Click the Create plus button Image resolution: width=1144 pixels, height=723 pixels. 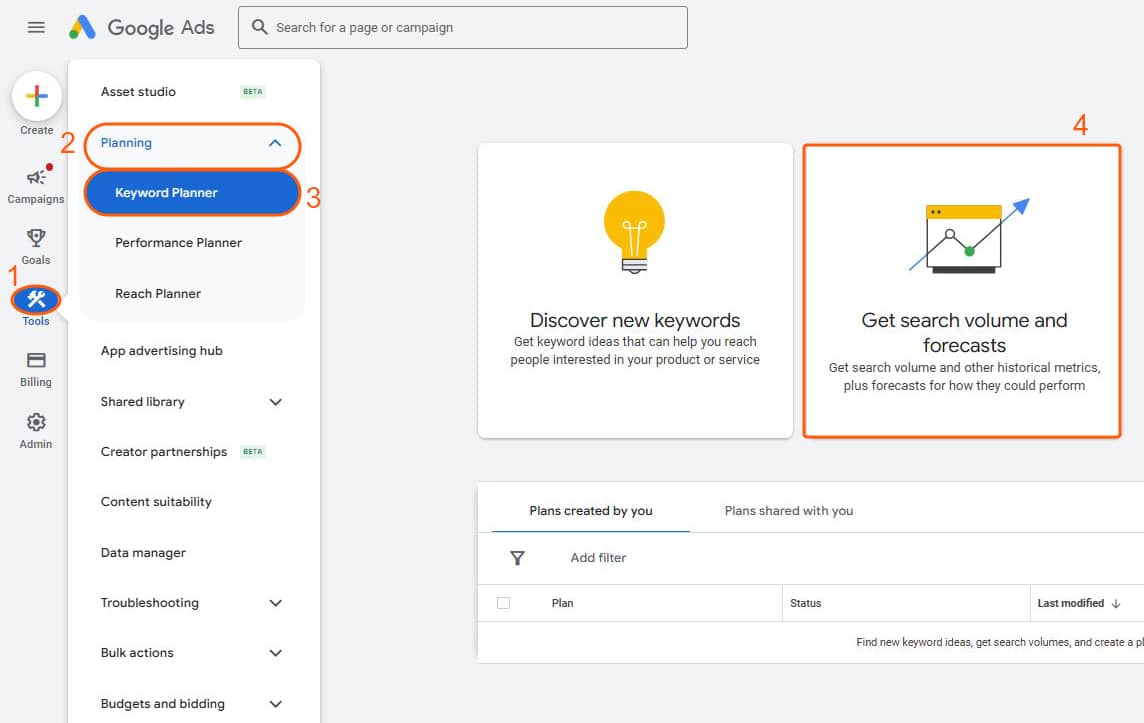pos(37,96)
